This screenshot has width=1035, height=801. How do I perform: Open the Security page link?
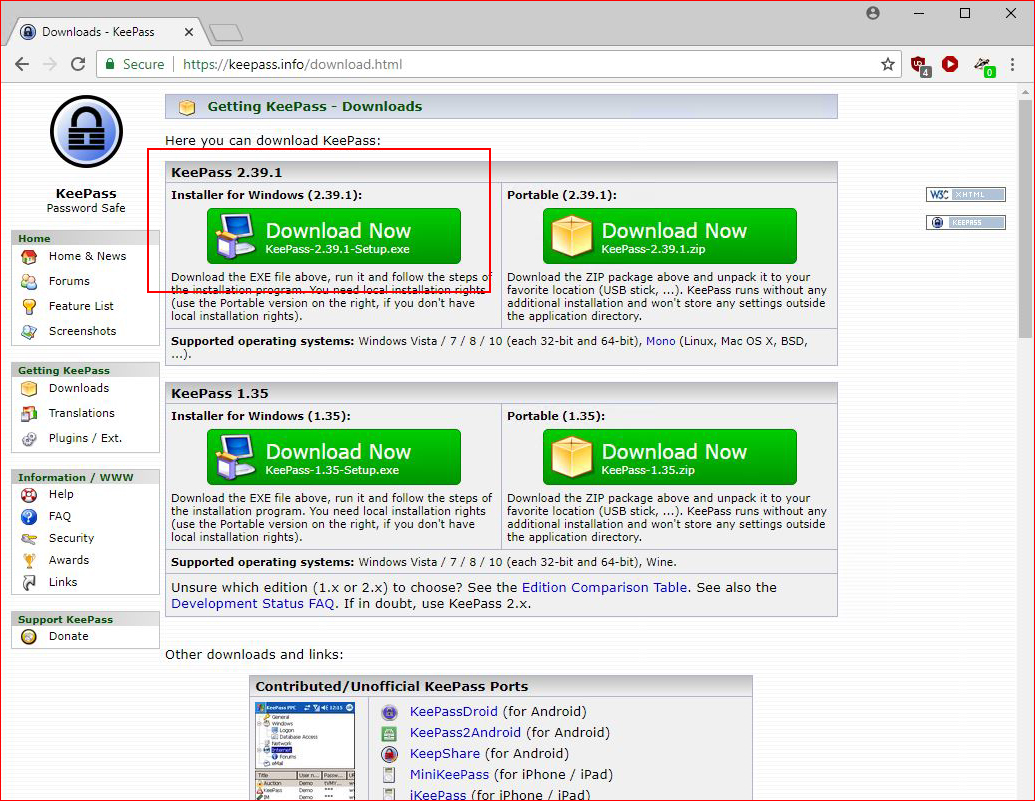(x=71, y=538)
